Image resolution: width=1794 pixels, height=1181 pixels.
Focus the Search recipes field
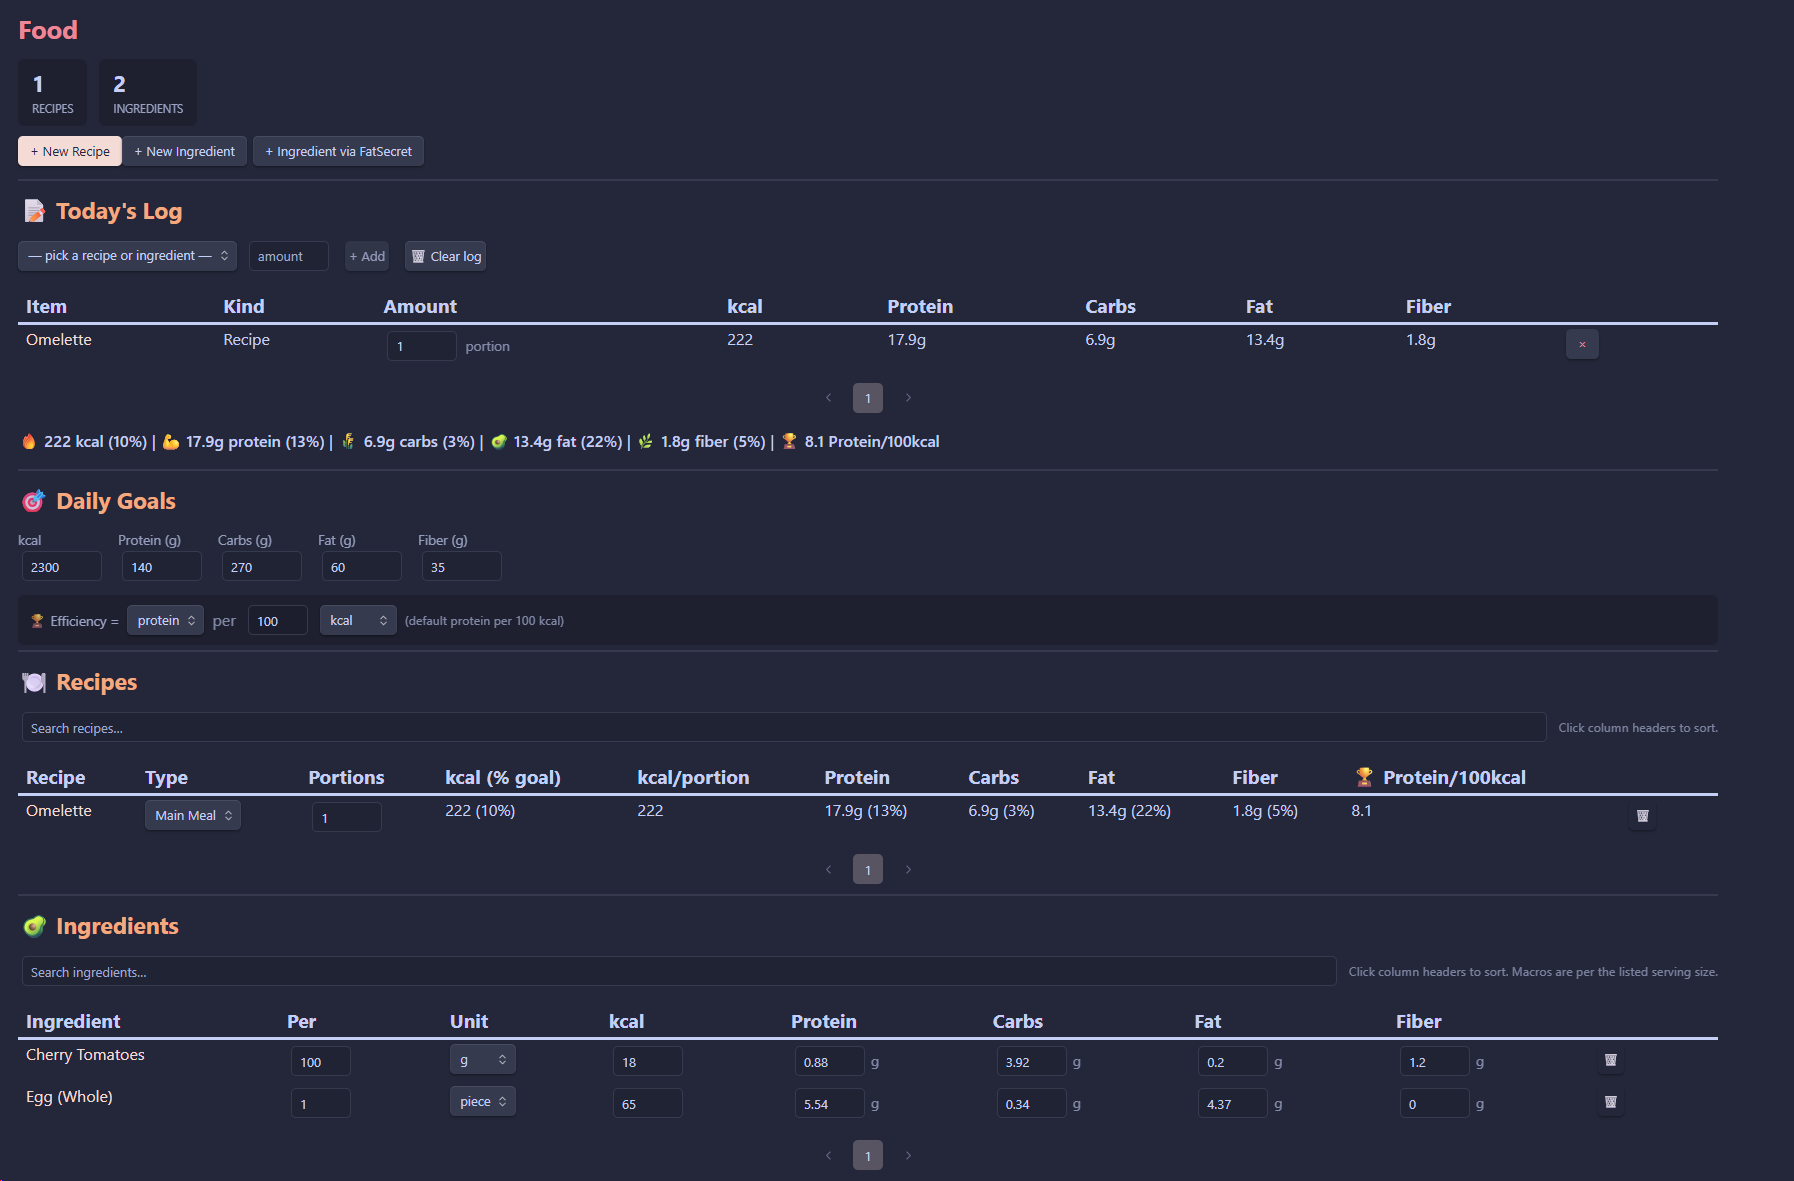point(784,727)
